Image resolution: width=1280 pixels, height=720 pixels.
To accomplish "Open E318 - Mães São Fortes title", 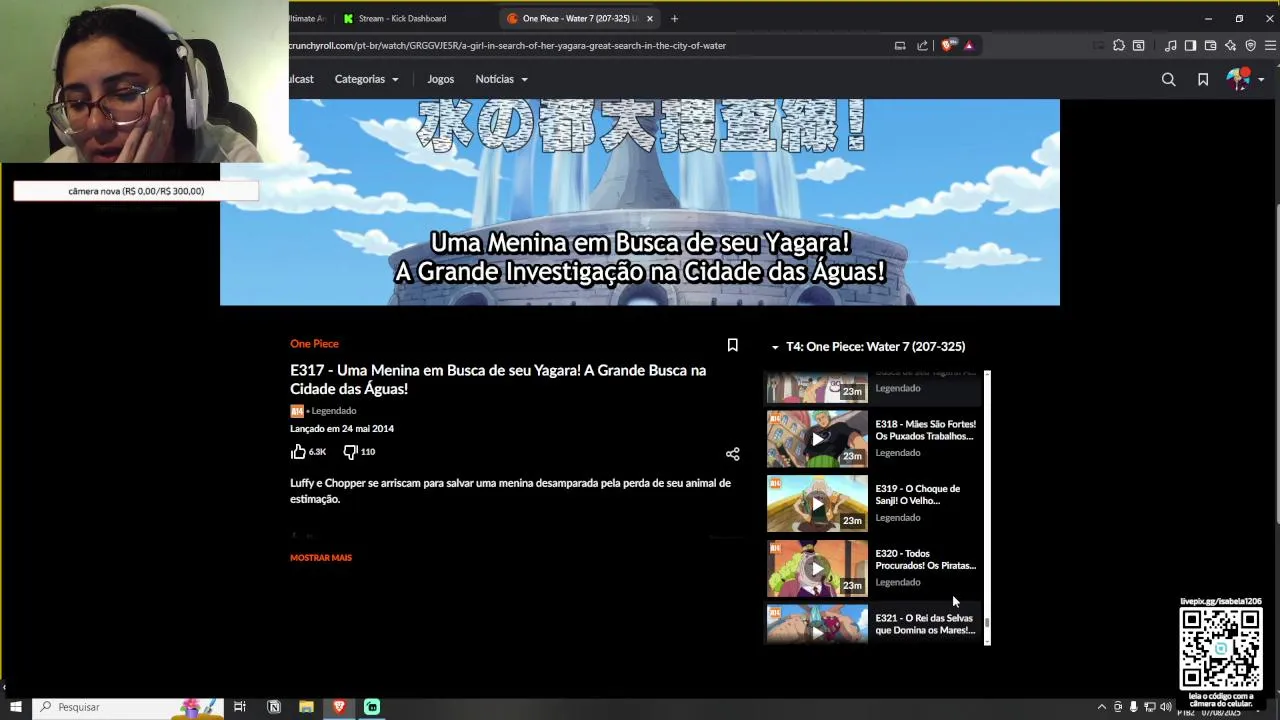I will coord(925,430).
